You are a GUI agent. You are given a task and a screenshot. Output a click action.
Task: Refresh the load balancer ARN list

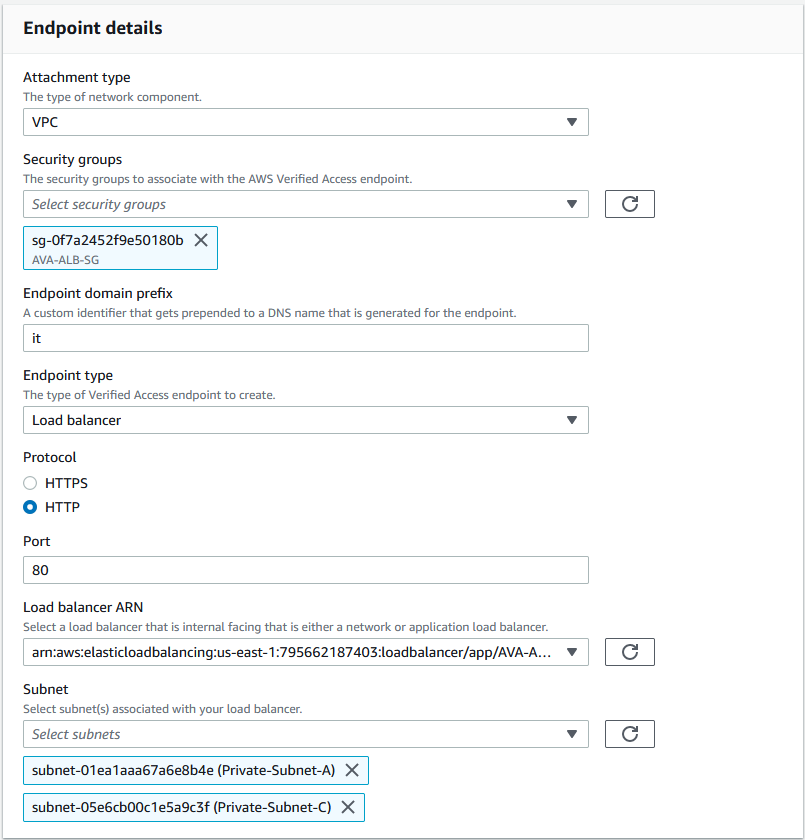(629, 651)
